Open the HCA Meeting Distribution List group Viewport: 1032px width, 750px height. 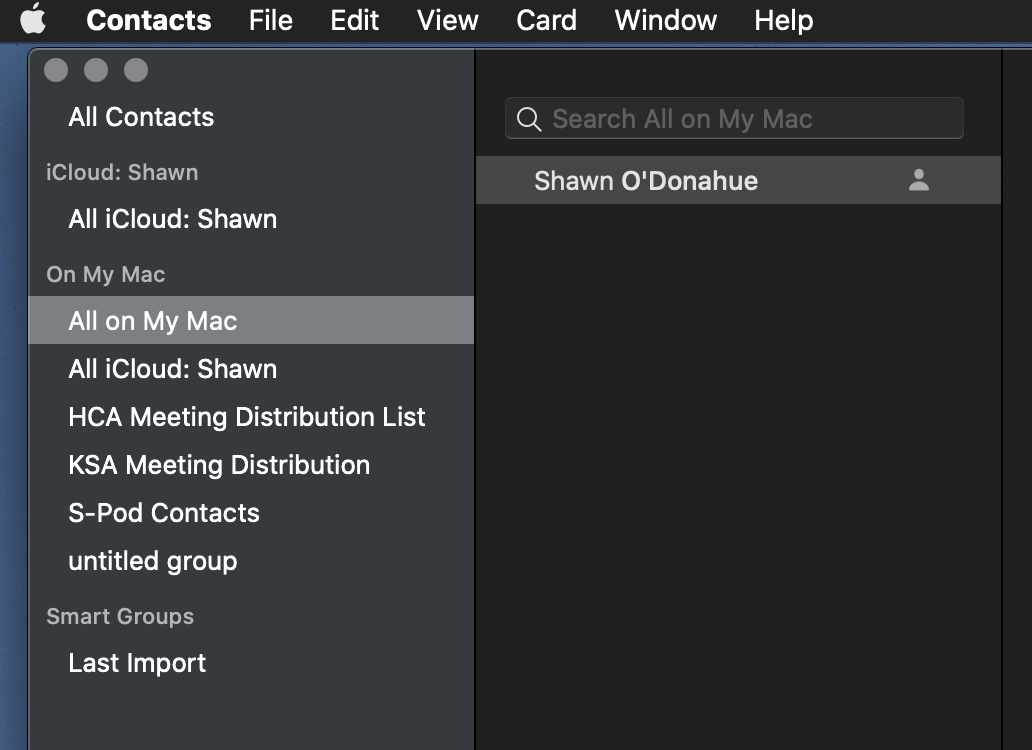click(246, 417)
